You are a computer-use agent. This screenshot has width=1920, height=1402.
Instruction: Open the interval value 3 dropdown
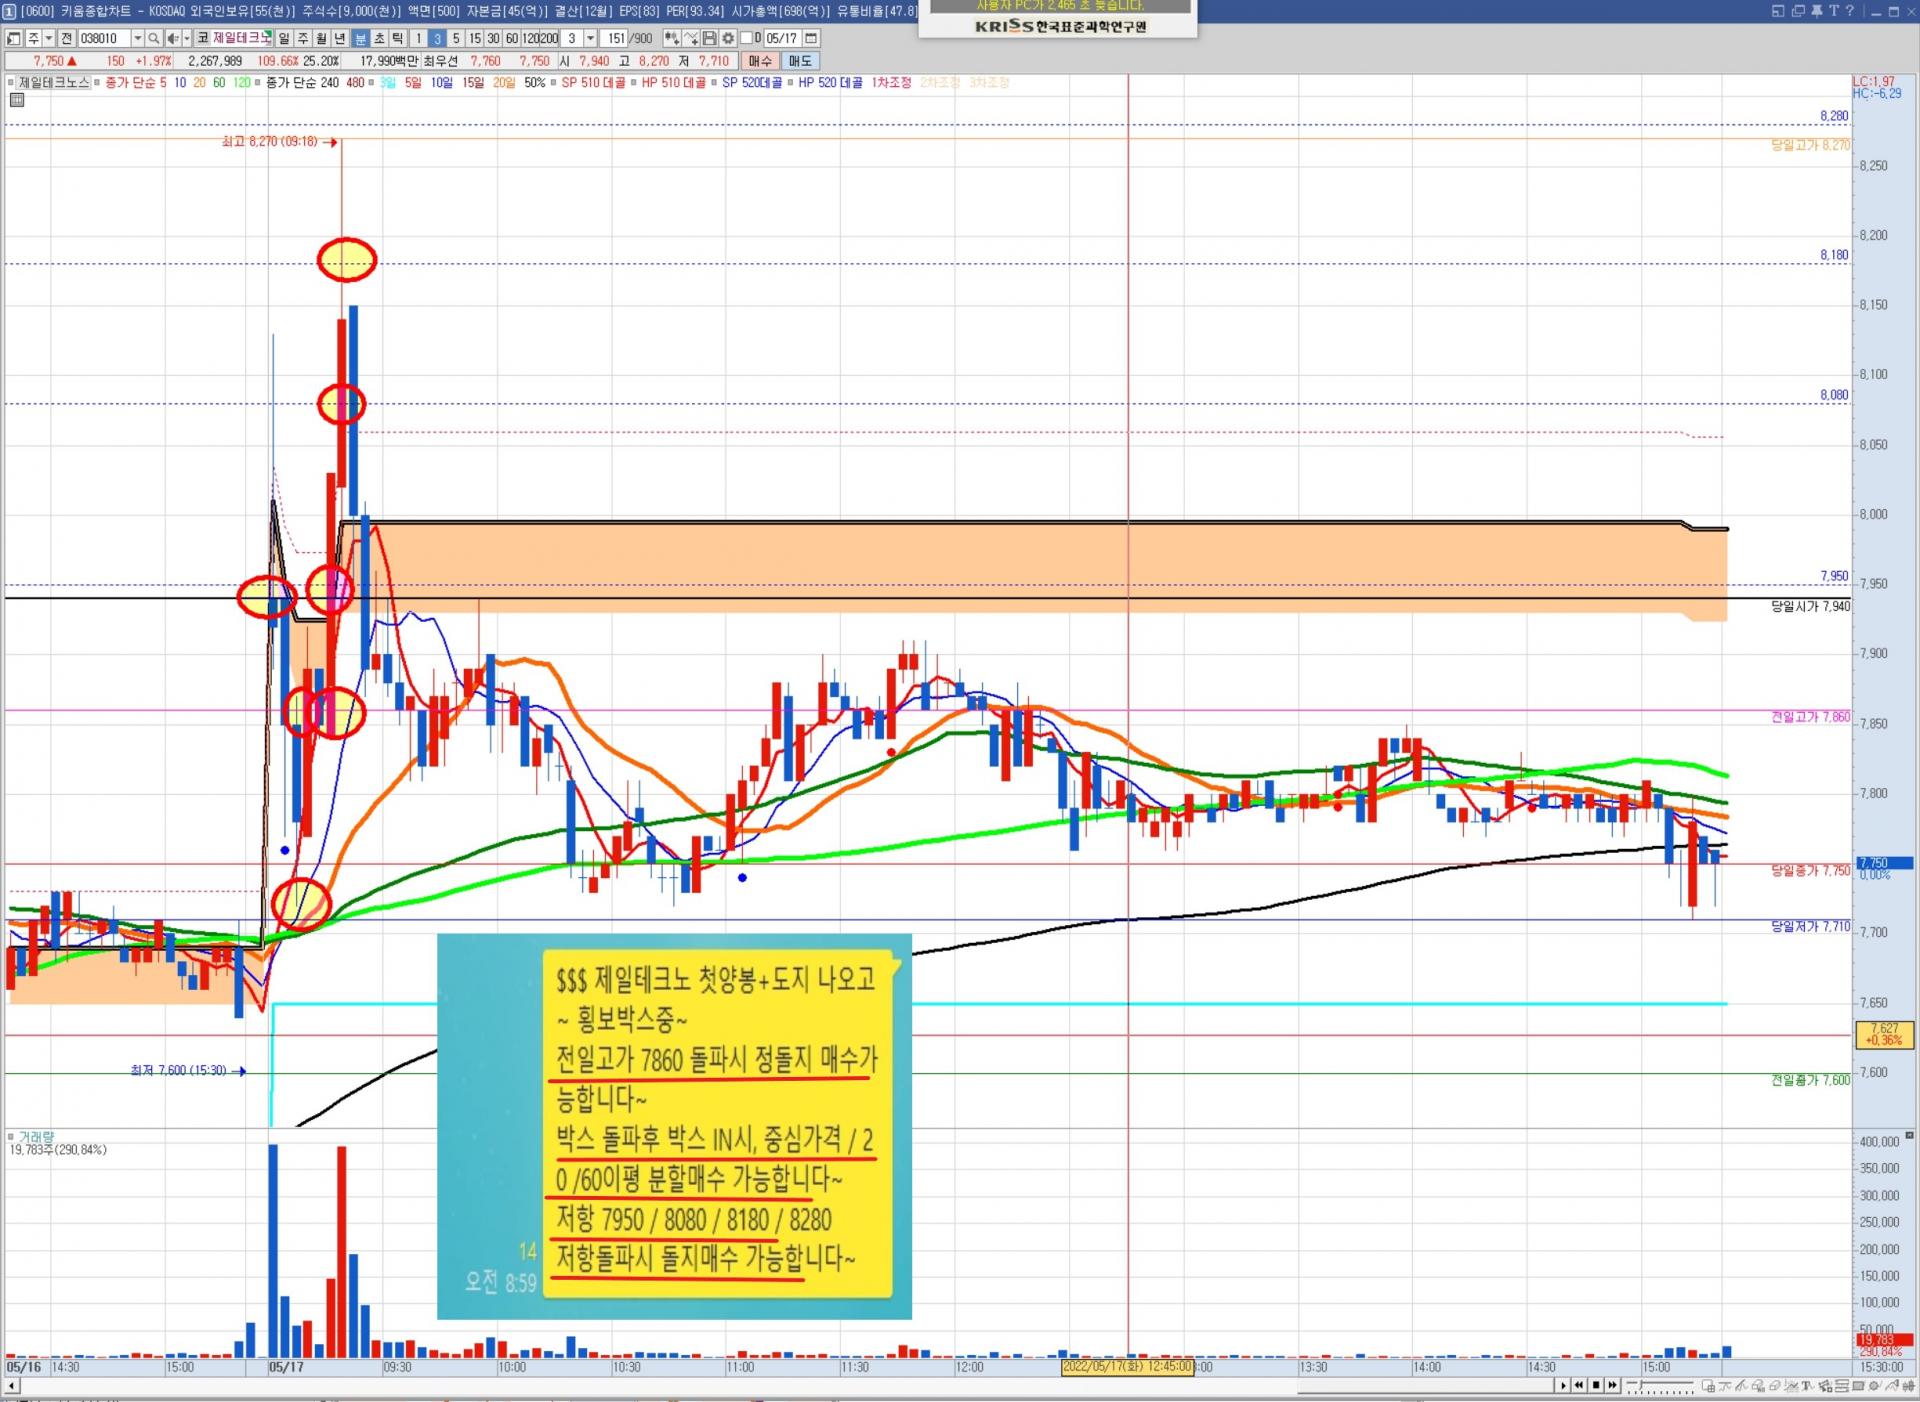[x=590, y=38]
